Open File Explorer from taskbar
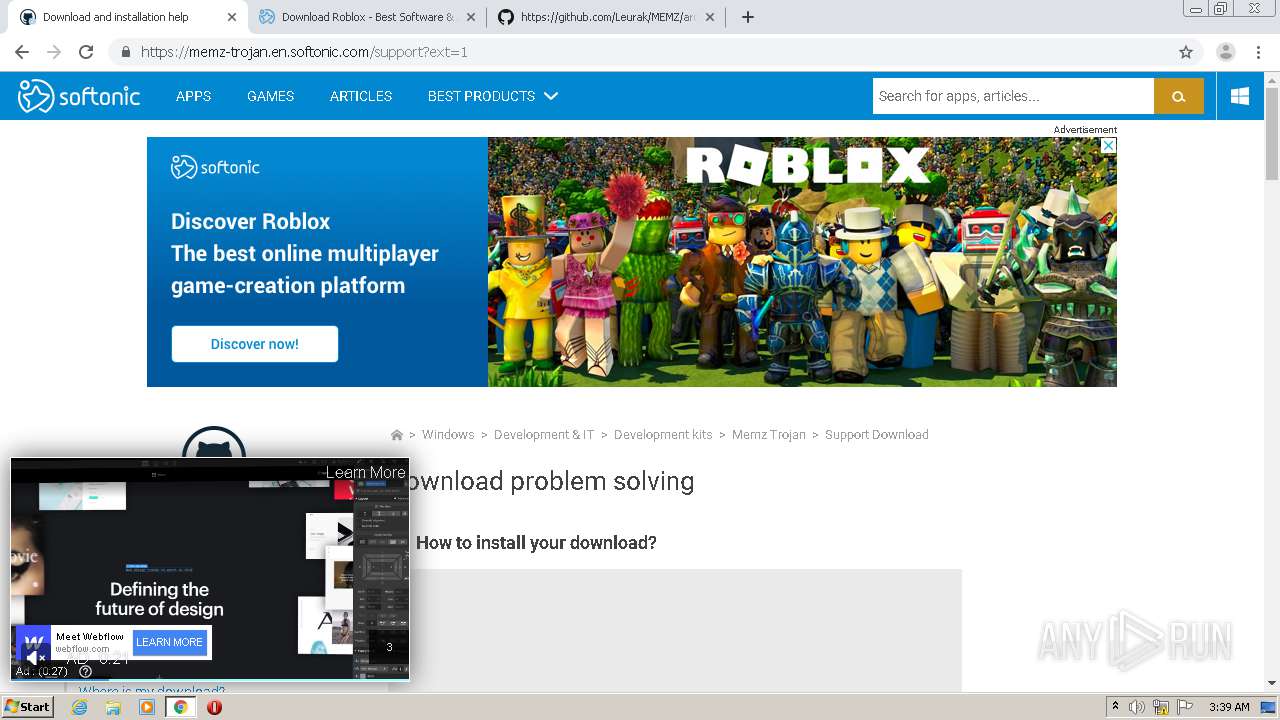Image resolution: width=1280 pixels, height=720 pixels. (113, 707)
